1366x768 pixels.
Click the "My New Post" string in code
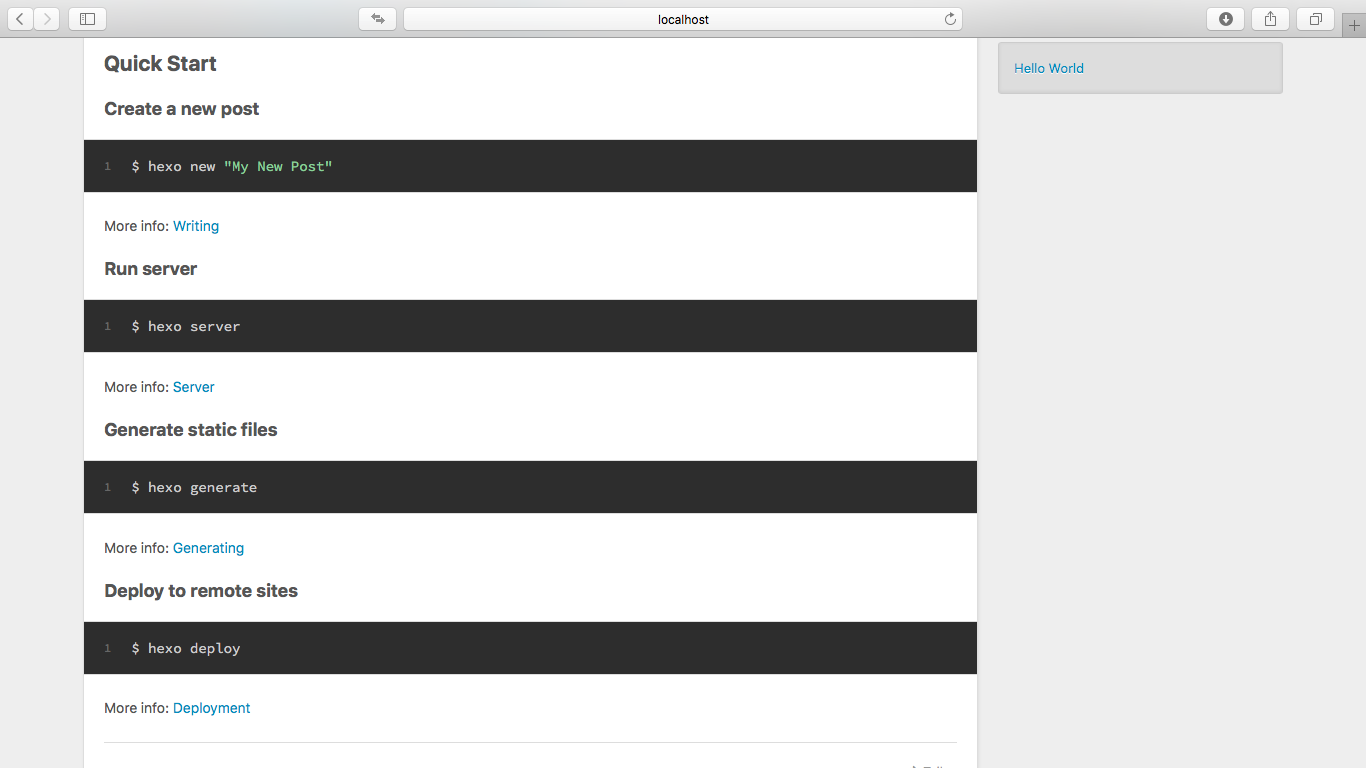coord(278,166)
